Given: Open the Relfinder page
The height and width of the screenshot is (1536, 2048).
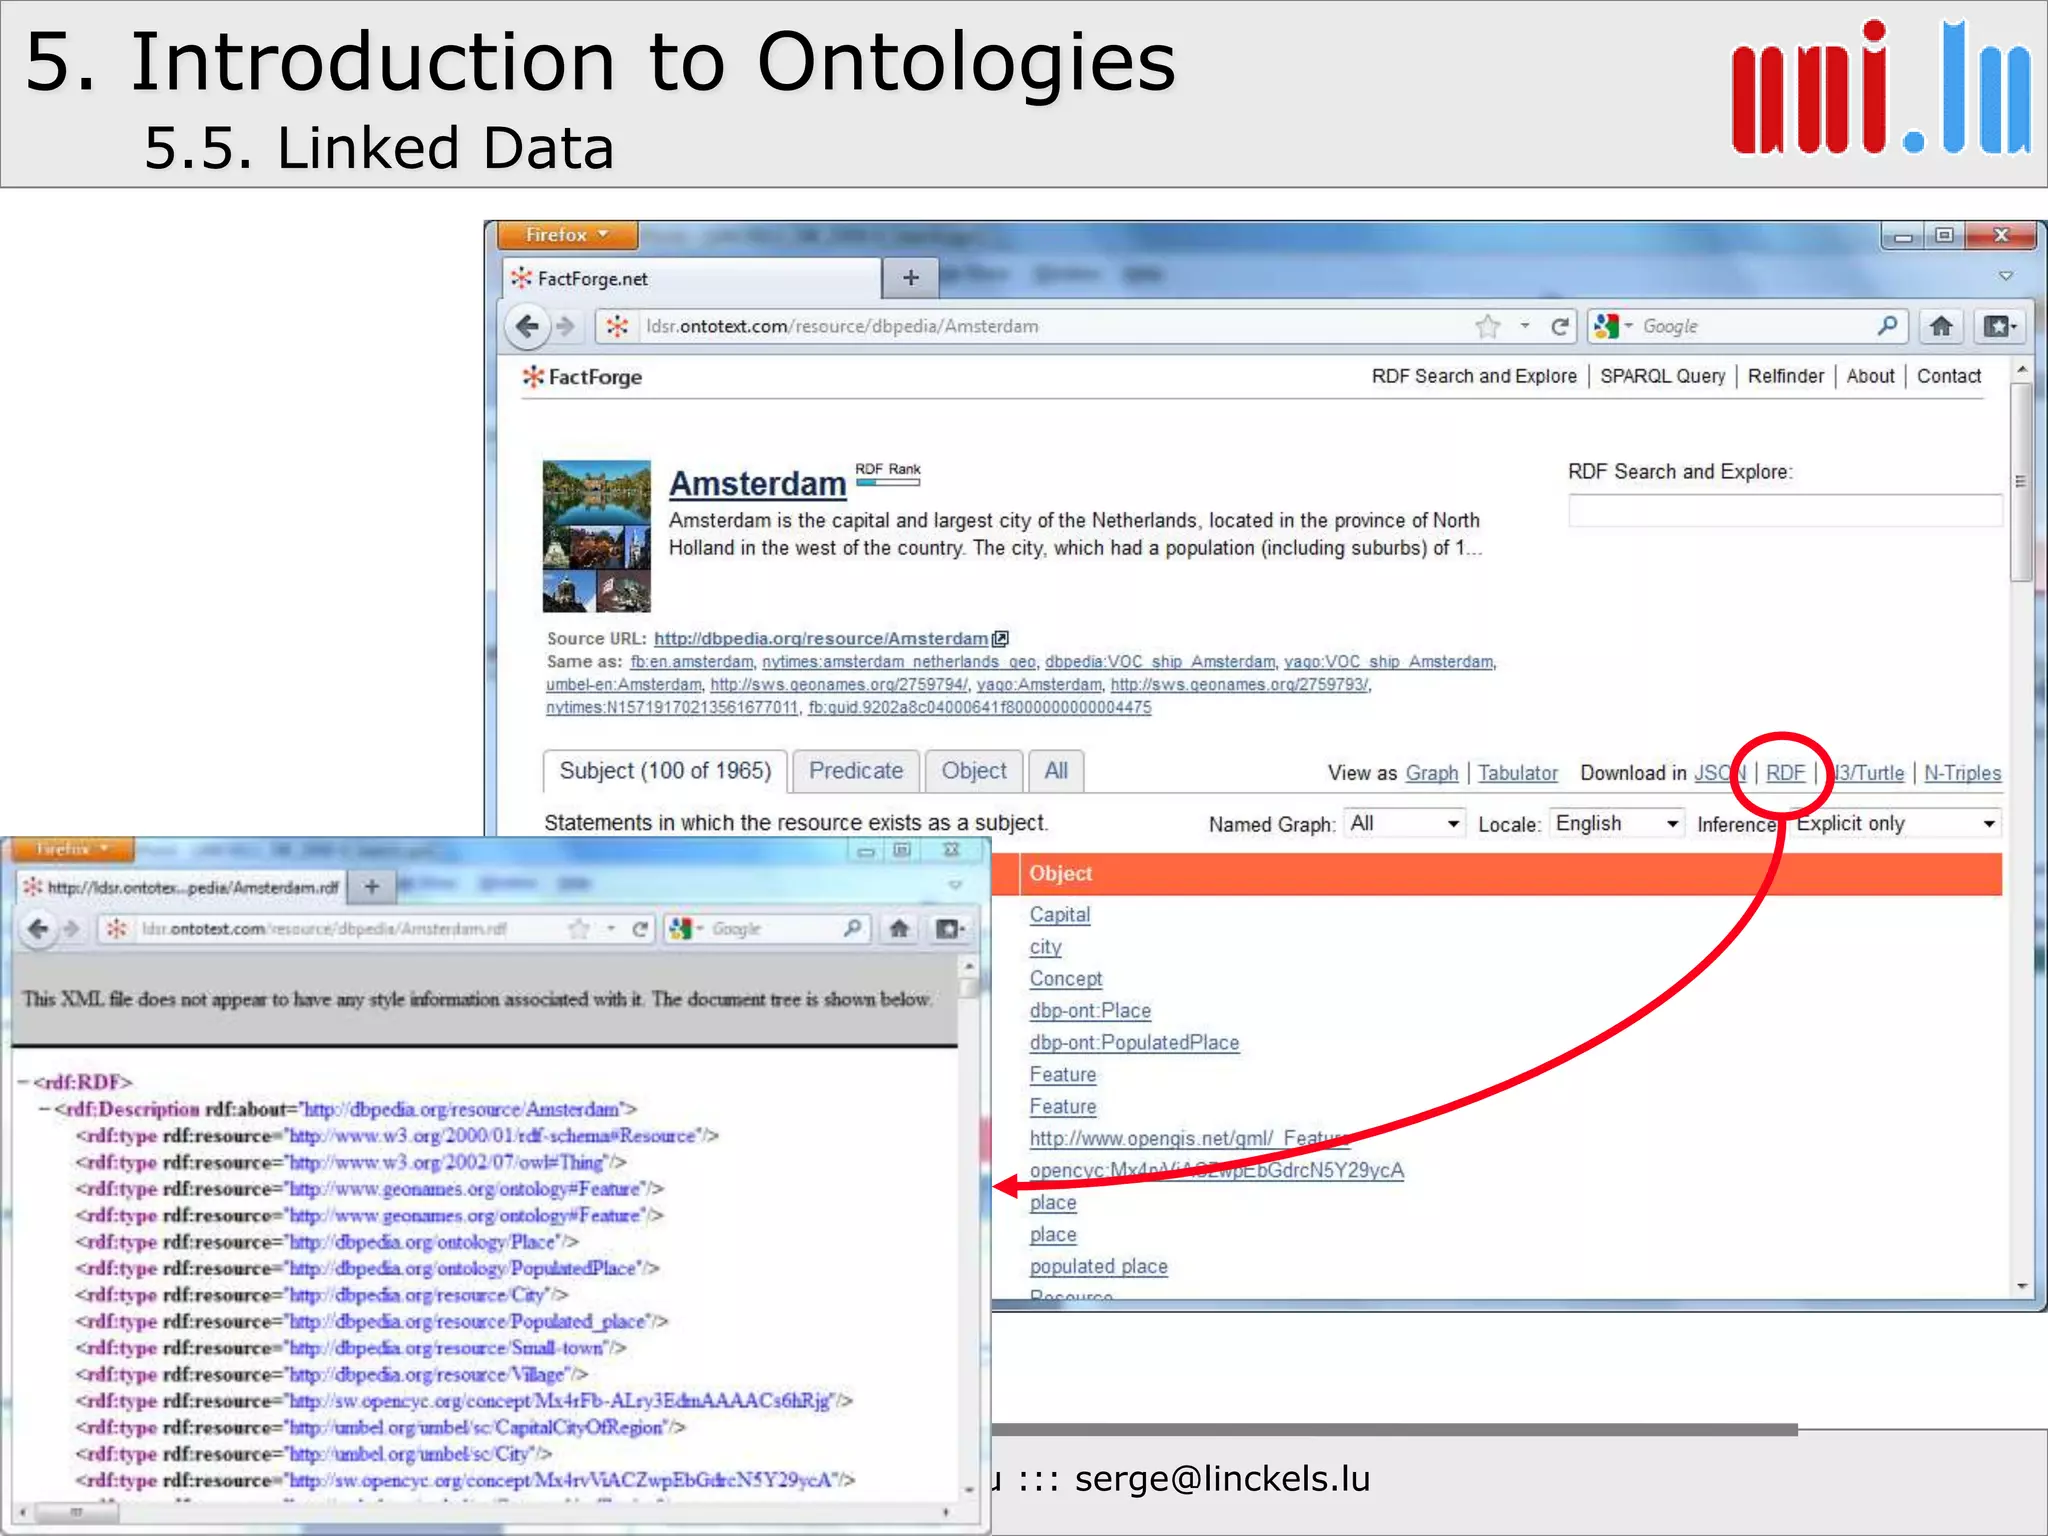Looking at the screenshot, I should (1786, 376).
